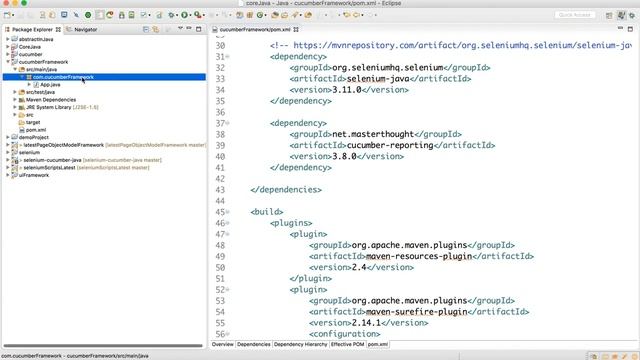Toggle the highlighted square button in main toolbar
The height and width of the screenshot is (360, 640).
pyautogui.click(x=100, y=15)
